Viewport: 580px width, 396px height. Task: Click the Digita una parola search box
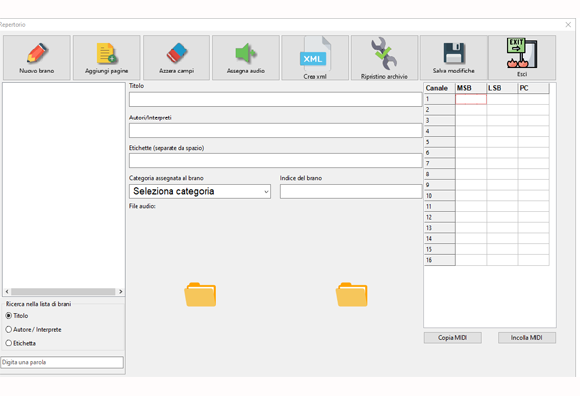pos(62,362)
